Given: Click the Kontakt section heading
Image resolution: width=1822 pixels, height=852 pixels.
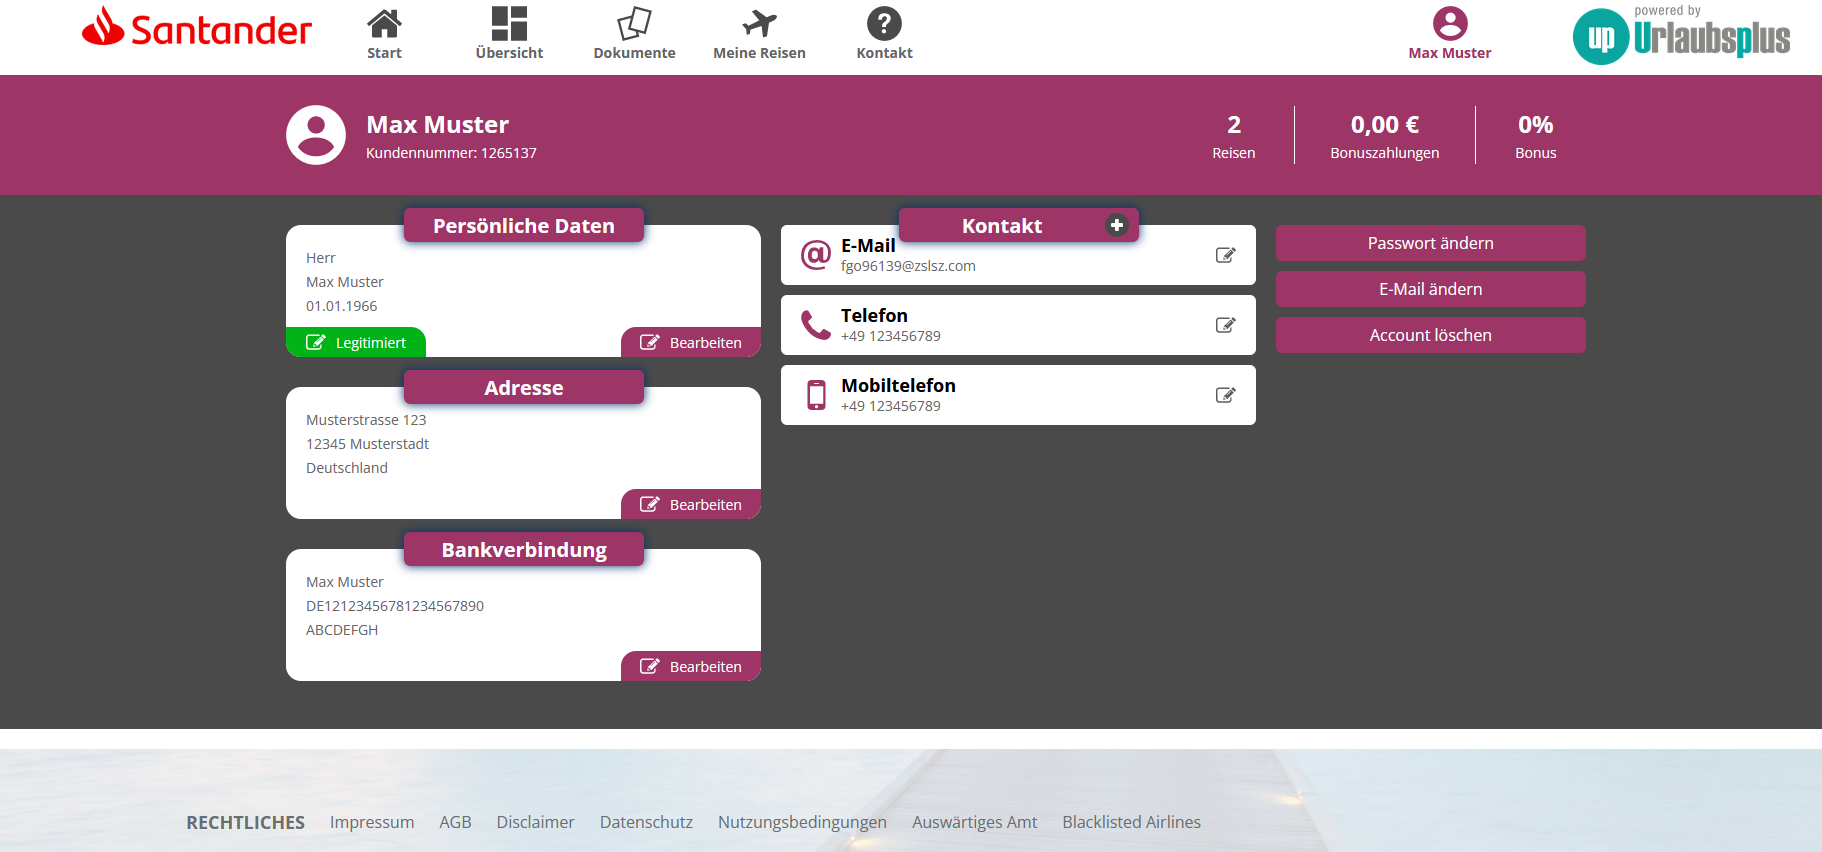Looking at the screenshot, I should point(1002,226).
